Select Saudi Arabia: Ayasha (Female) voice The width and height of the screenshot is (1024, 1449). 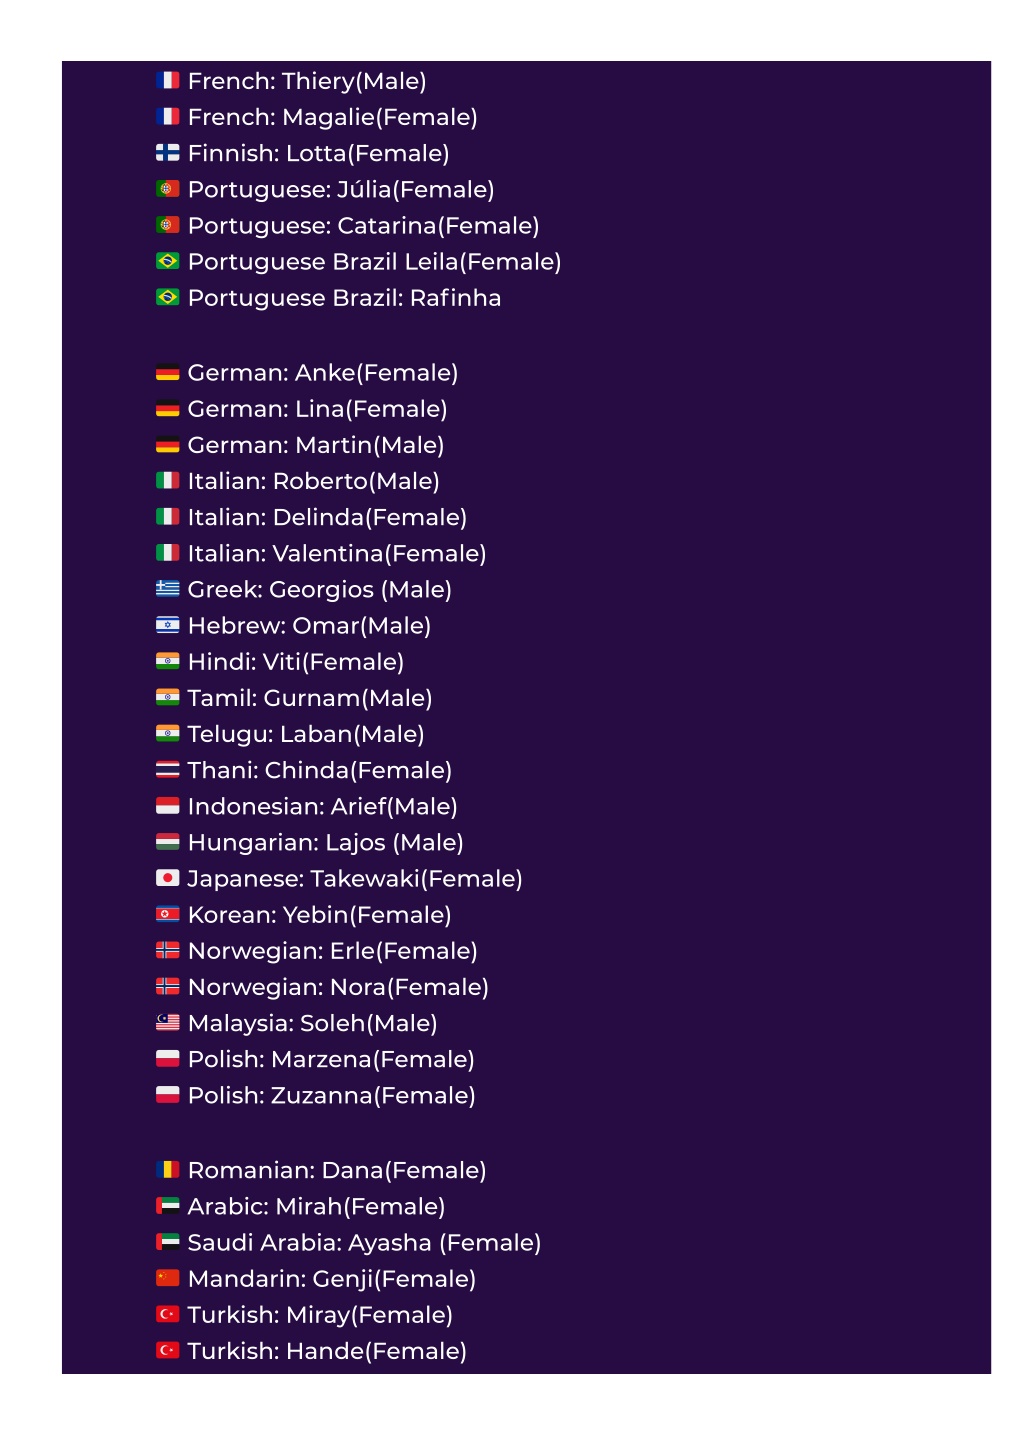pos(364,1243)
